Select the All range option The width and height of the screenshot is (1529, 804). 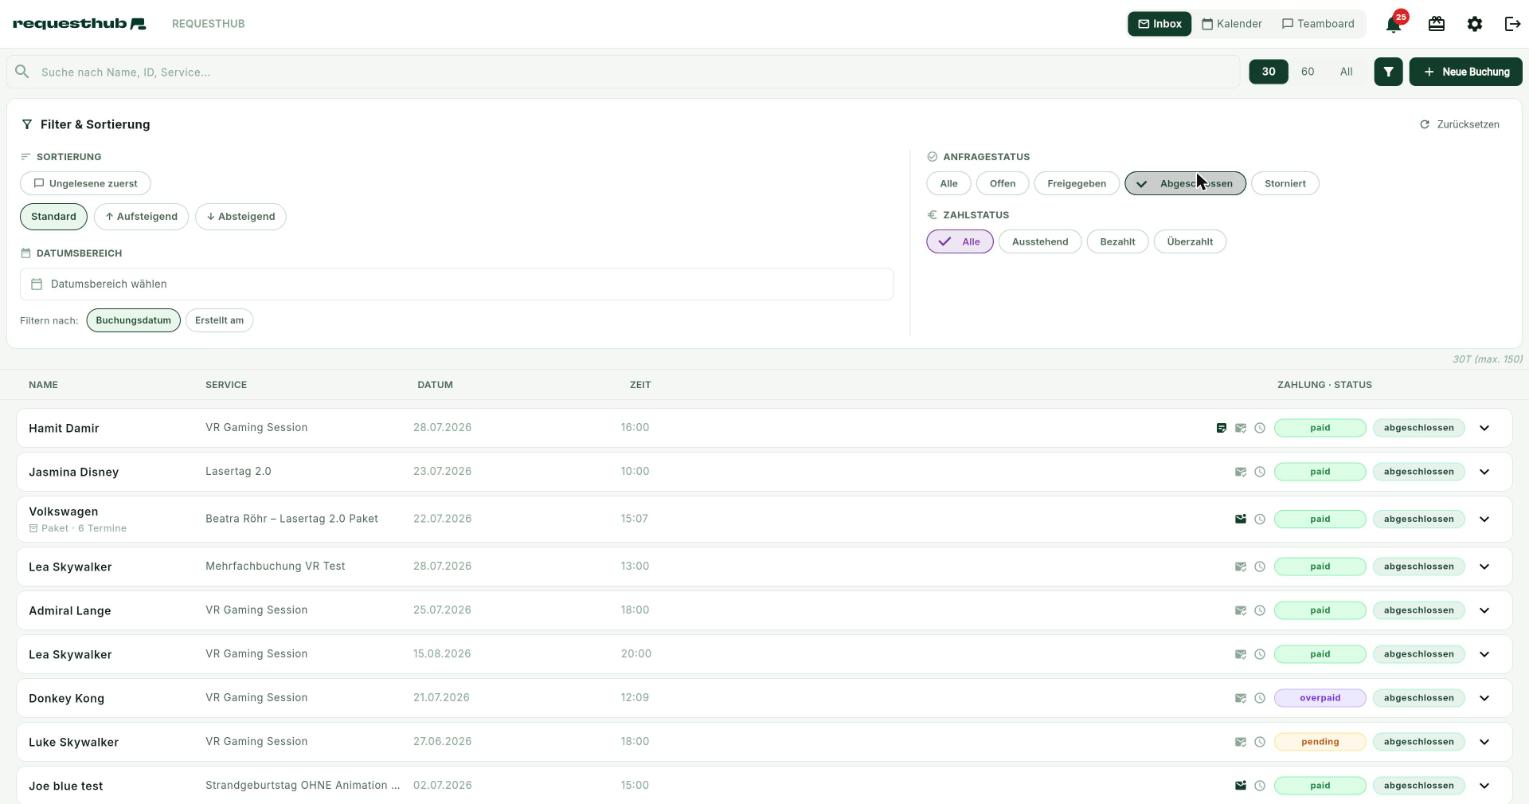pos(1346,72)
